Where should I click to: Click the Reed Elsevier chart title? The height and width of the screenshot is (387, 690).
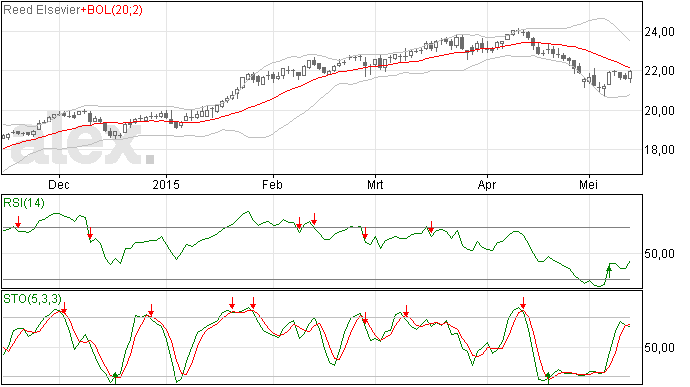(x=41, y=10)
